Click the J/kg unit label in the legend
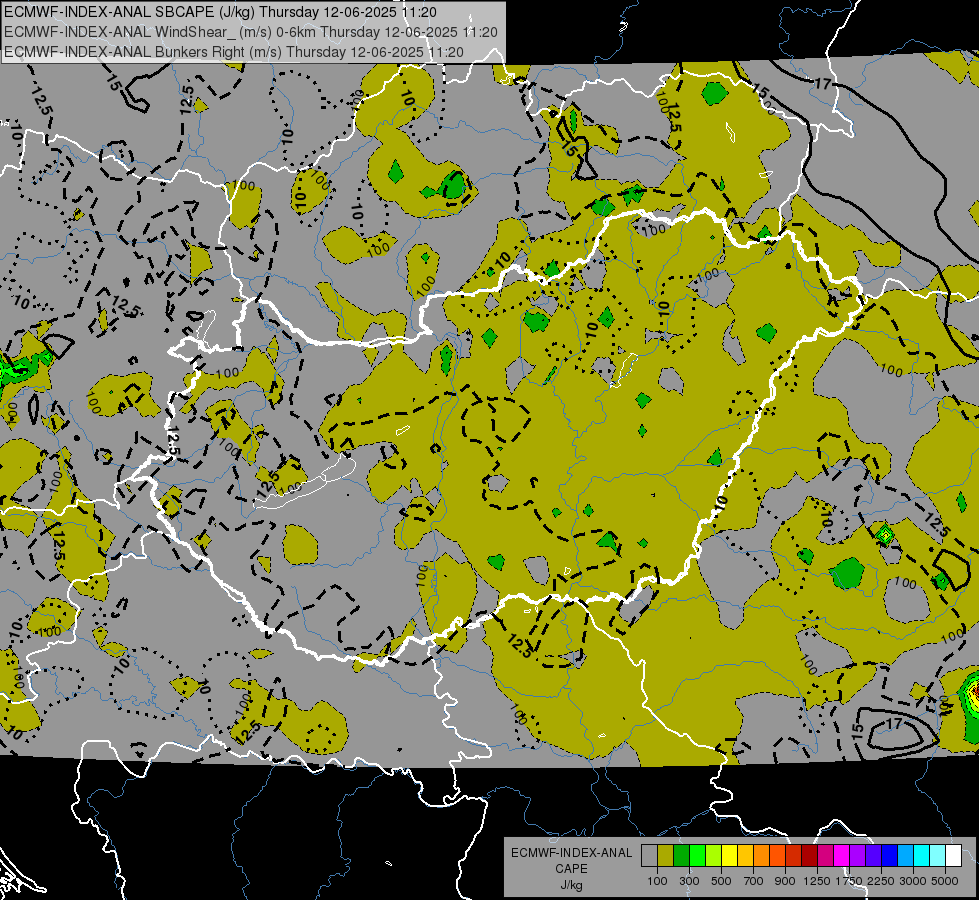This screenshot has height=900, width=979. coord(571,885)
